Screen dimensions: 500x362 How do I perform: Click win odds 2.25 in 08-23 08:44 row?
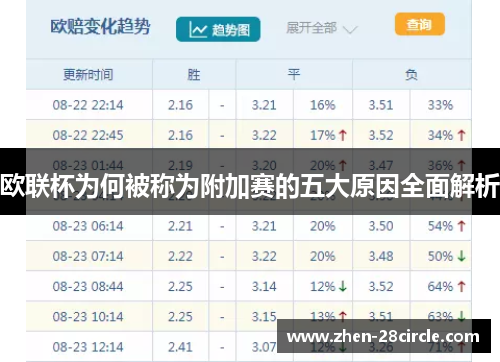[x=180, y=286]
